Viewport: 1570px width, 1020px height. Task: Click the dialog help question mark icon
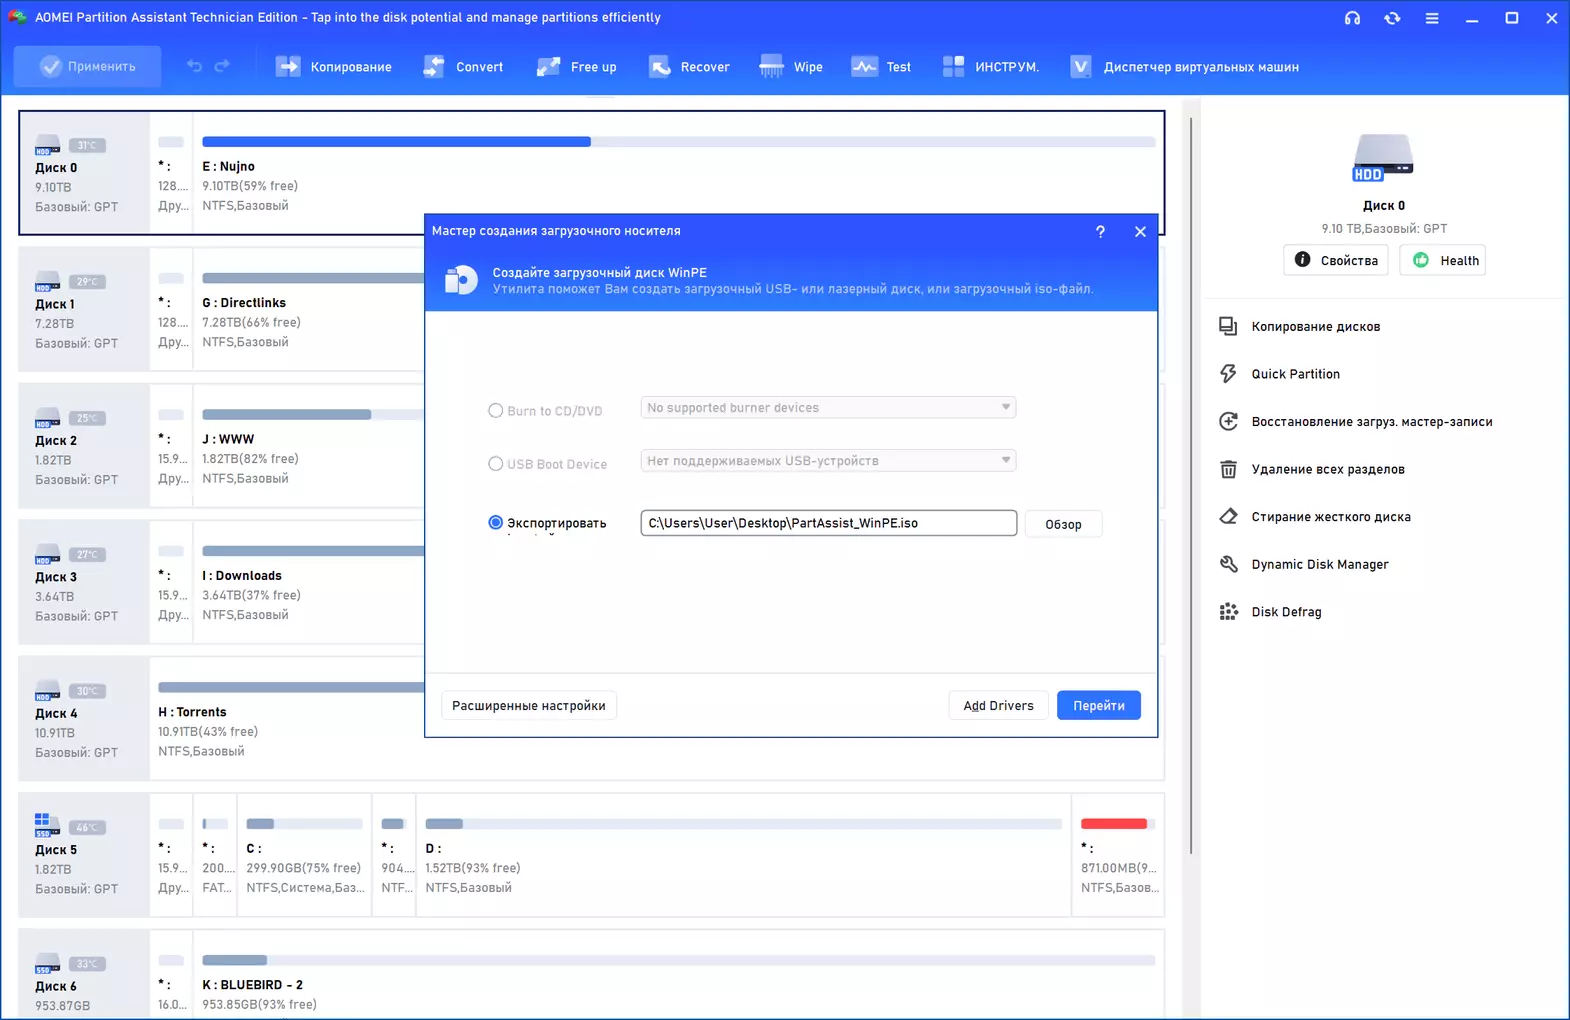point(1100,231)
